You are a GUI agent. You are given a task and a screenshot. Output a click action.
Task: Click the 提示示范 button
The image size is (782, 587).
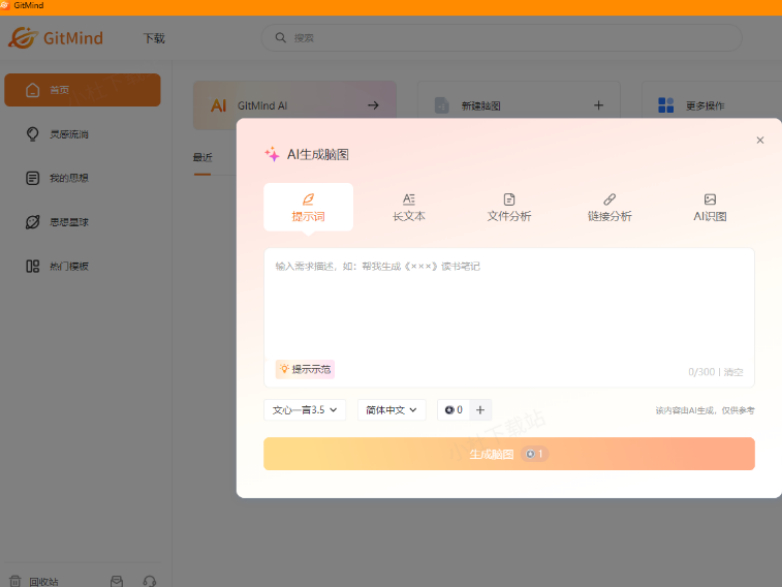coord(305,369)
